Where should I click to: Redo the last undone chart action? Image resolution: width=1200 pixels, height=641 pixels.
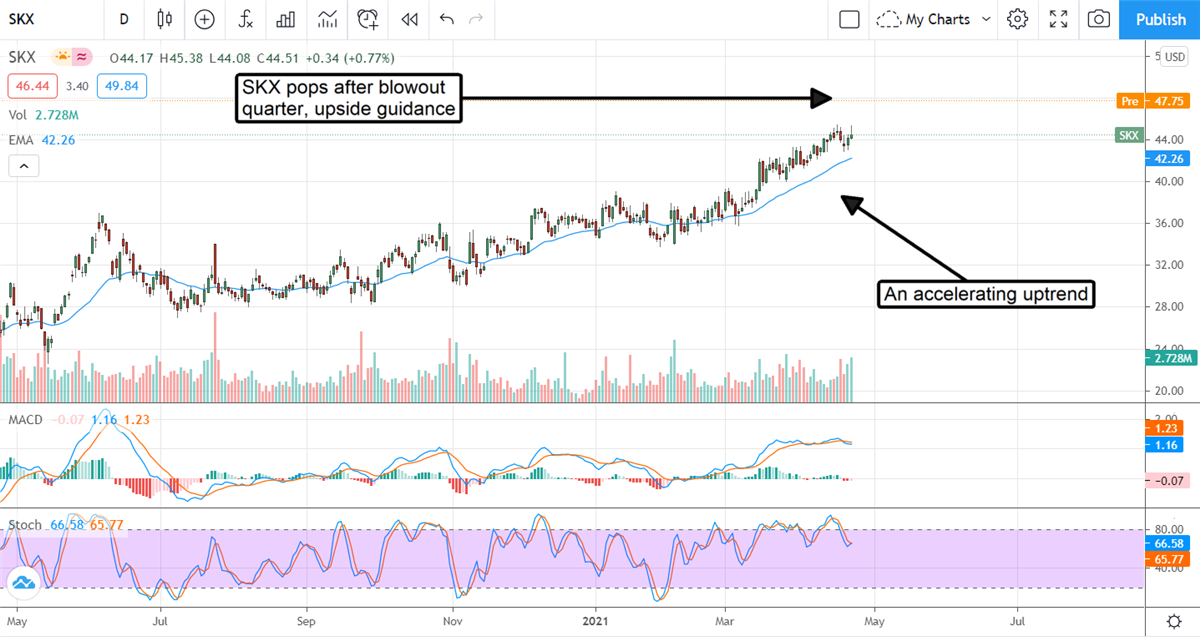(x=476, y=19)
